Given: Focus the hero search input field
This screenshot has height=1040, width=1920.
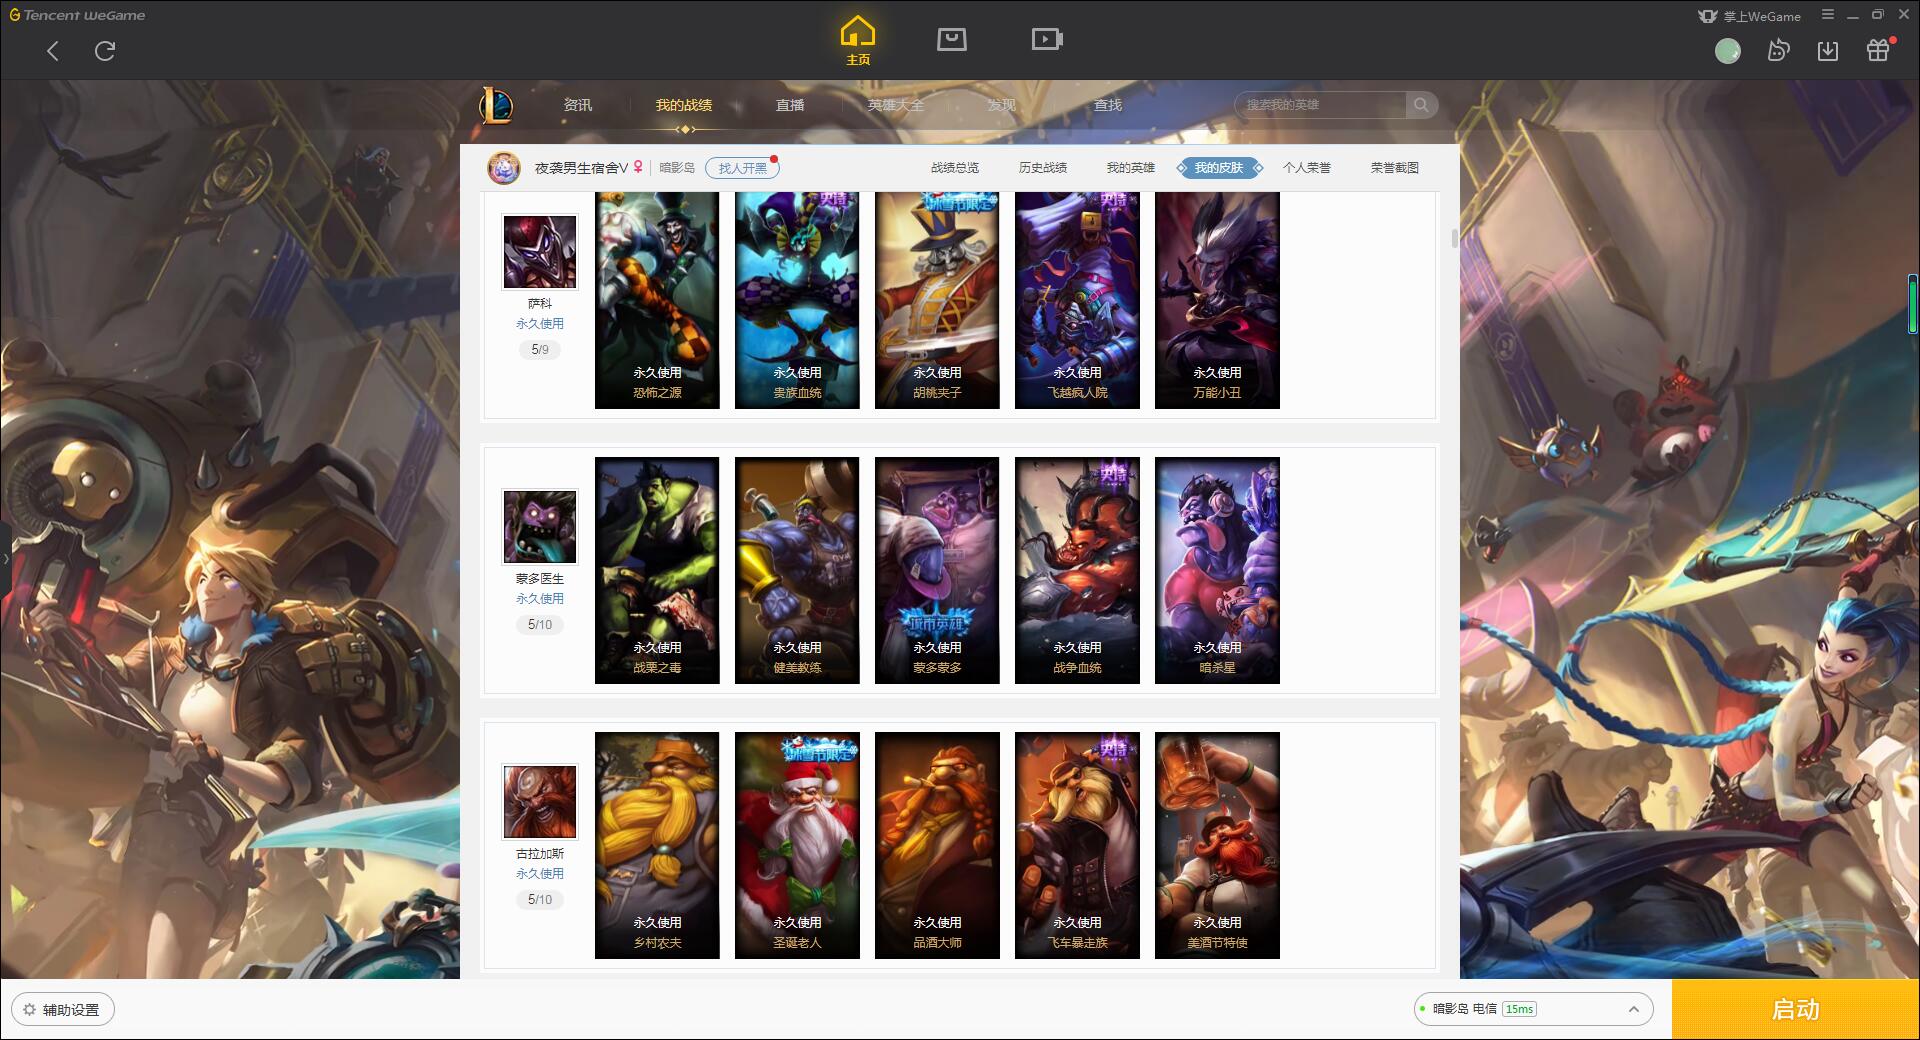Looking at the screenshot, I should [1322, 105].
